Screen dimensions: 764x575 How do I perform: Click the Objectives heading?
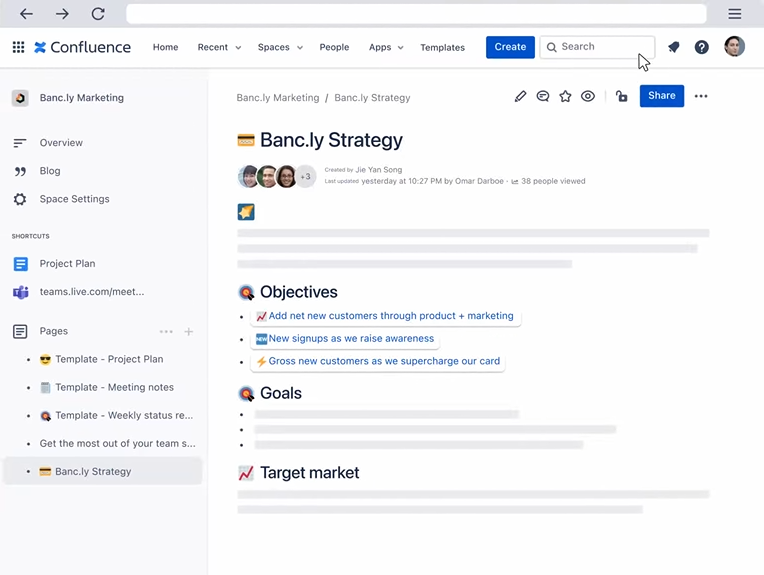click(299, 292)
